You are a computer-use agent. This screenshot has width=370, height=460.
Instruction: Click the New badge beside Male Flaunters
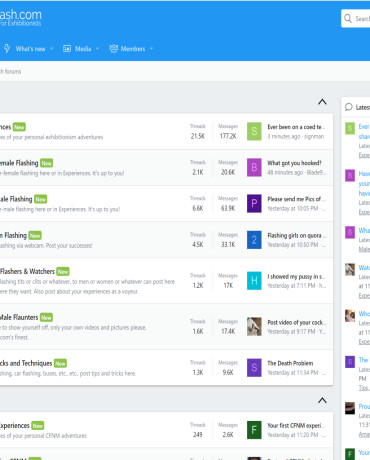click(x=46, y=317)
